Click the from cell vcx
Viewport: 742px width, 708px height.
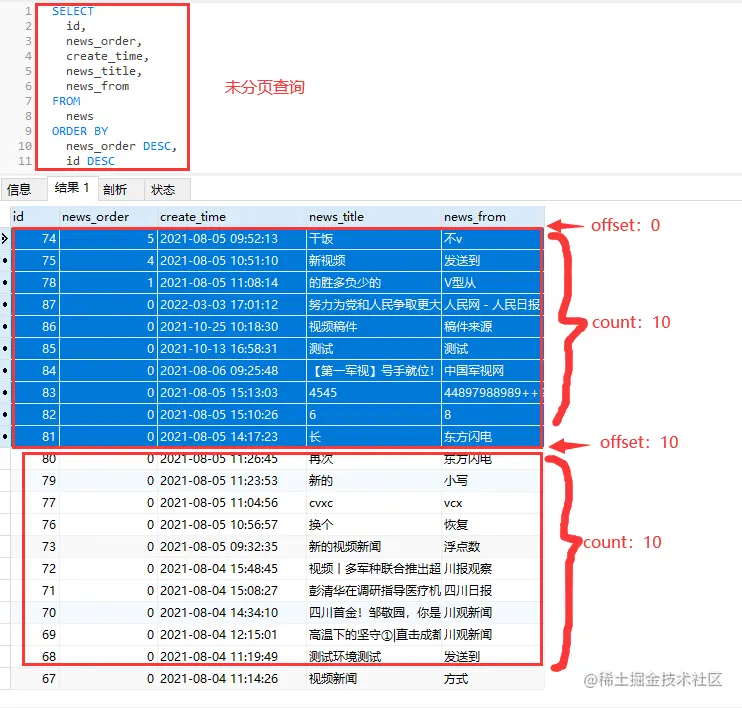[x=493, y=503]
